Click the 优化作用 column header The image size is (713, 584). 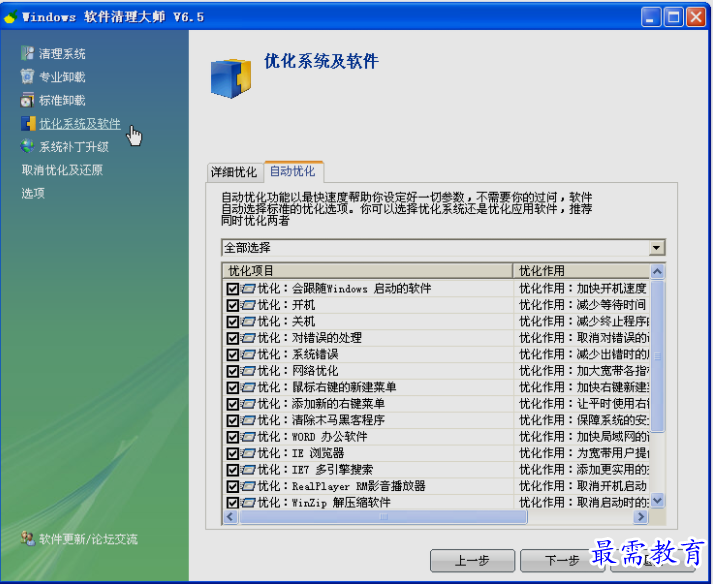pyautogui.click(x=582, y=271)
